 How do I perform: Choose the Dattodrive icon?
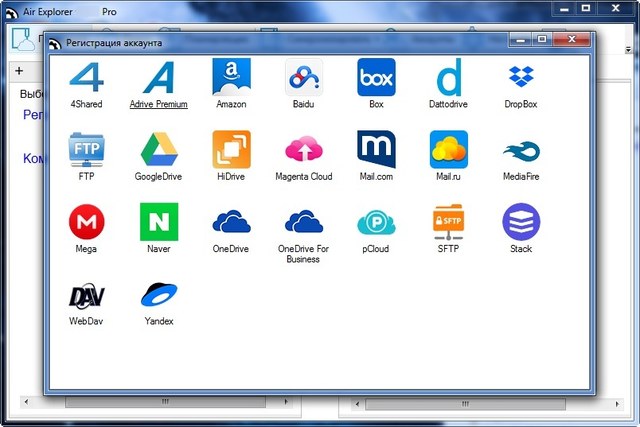(x=449, y=77)
